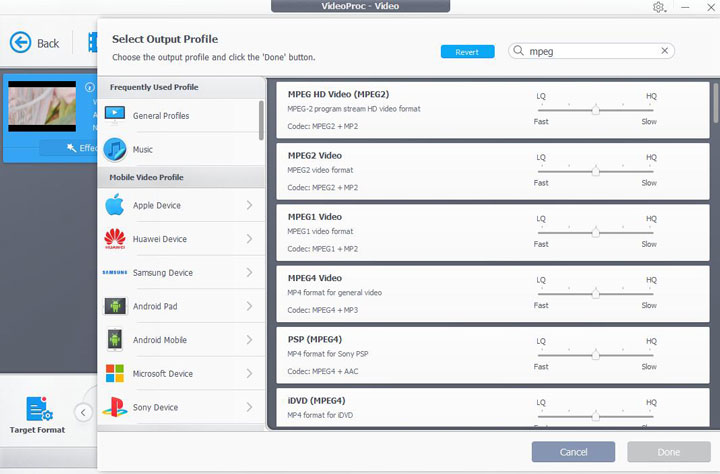
Task: Click the Huawei Device logo icon
Action: coord(115,239)
